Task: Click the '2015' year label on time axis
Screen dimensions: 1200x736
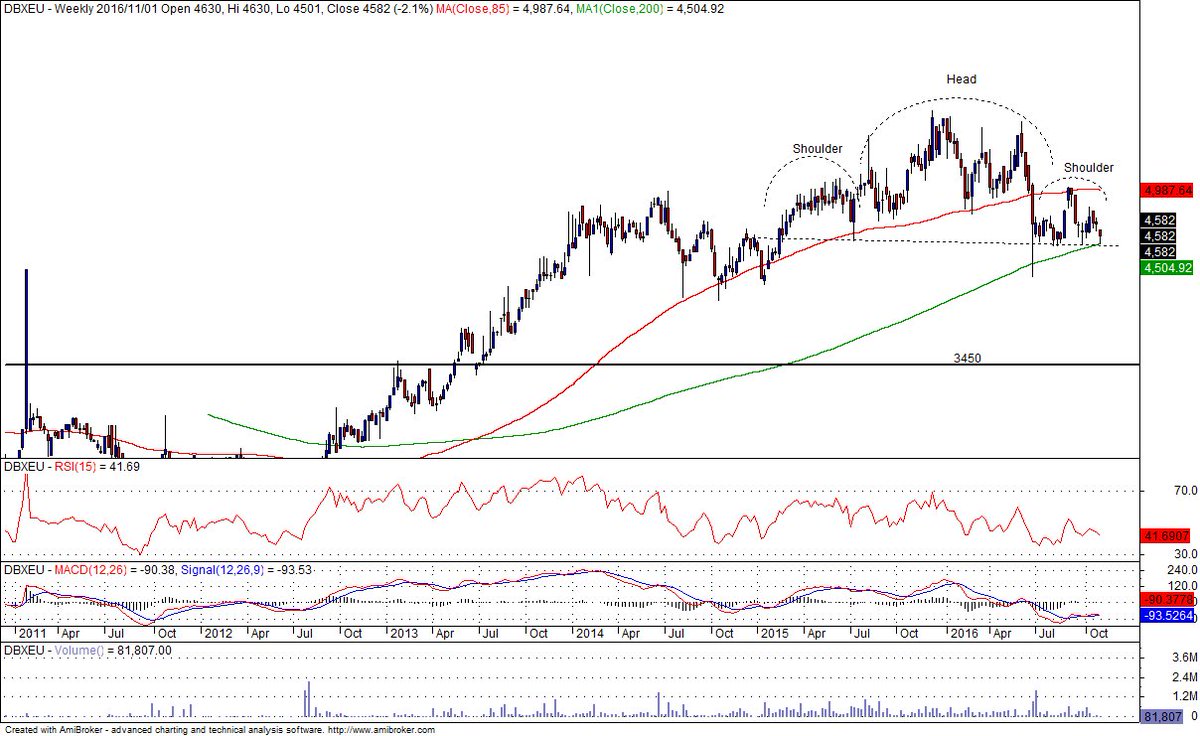Action: coord(774,634)
